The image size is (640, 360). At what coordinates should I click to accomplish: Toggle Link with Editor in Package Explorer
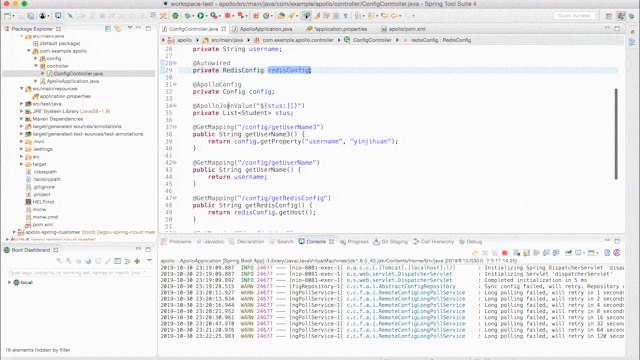(118, 29)
